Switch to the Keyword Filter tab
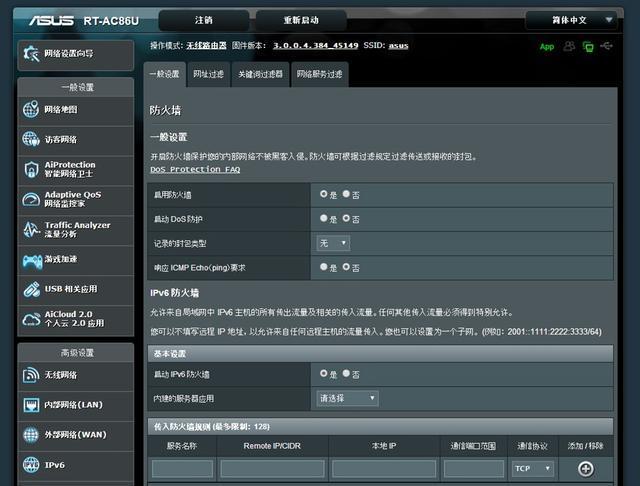The width and height of the screenshot is (640, 486). tap(260, 74)
